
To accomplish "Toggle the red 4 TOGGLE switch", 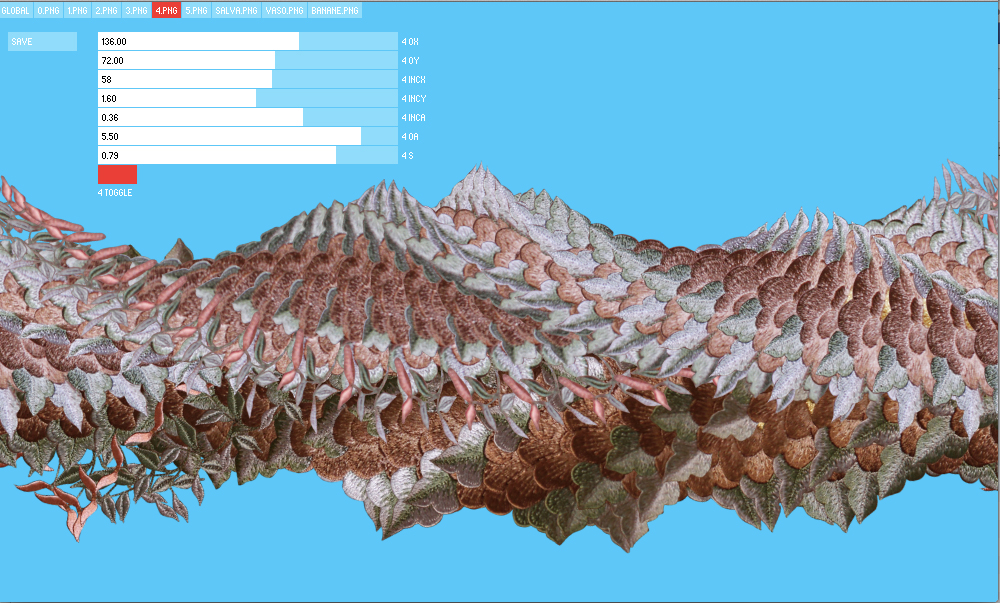I will (x=117, y=174).
